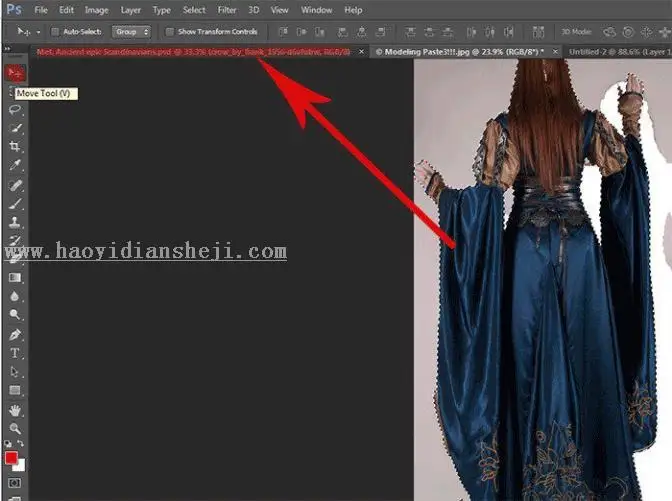
Task: Select the Horizontal Type tool
Action: click(15, 353)
